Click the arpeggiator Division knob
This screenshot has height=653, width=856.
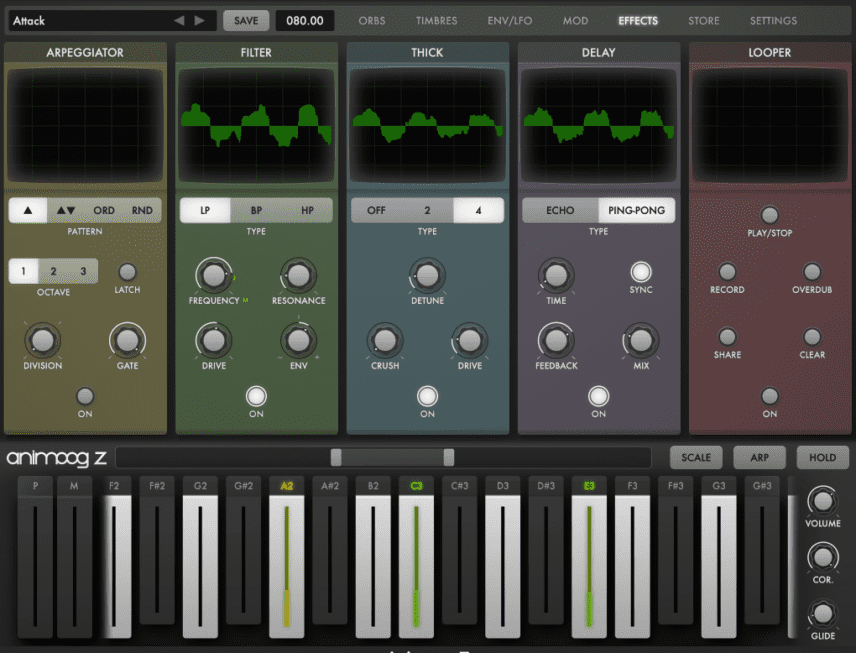tap(43, 341)
